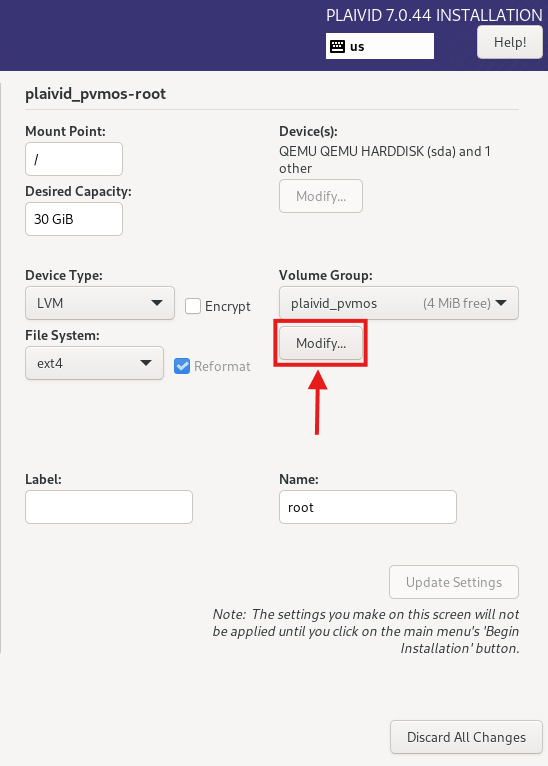The width and height of the screenshot is (548, 766).
Task: Expand the Volume Group plaivid_pvmos dropdown
Action: [399, 303]
